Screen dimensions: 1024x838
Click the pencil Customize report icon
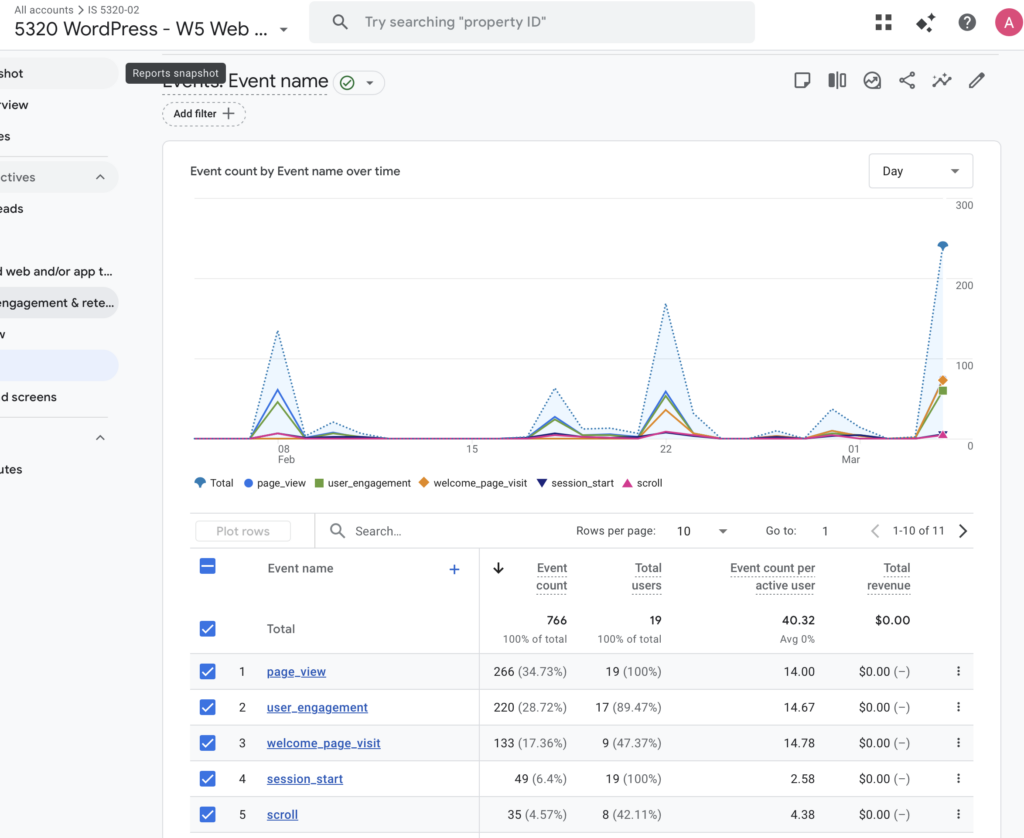click(x=977, y=81)
